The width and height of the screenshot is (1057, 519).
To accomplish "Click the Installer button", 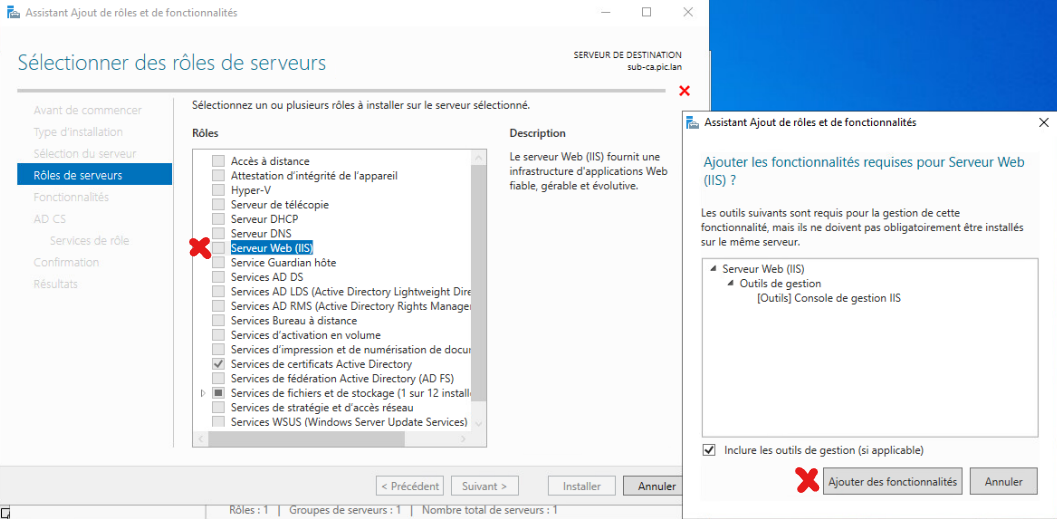I will point(582,486).
